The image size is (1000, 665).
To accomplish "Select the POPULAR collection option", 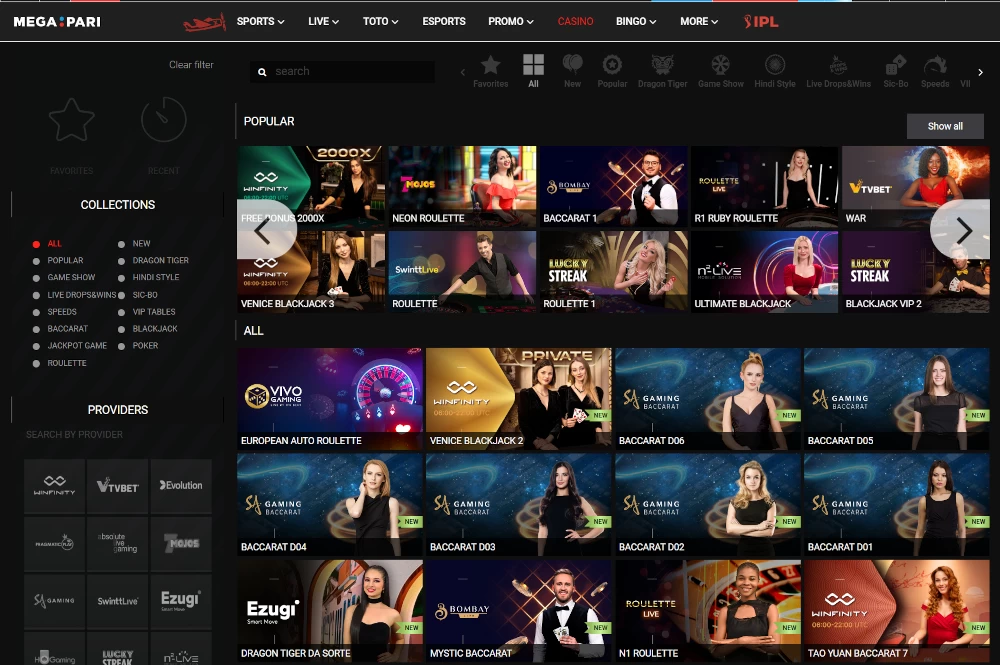I will (x=58, y=260).
